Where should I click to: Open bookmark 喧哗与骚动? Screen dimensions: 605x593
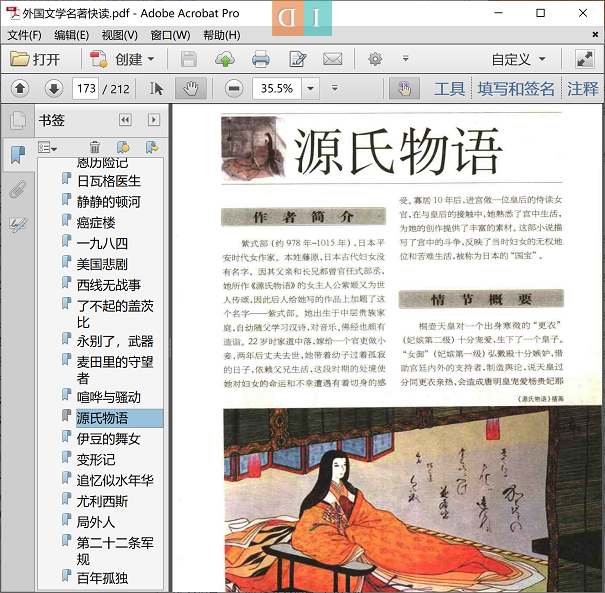pos(108,397)
